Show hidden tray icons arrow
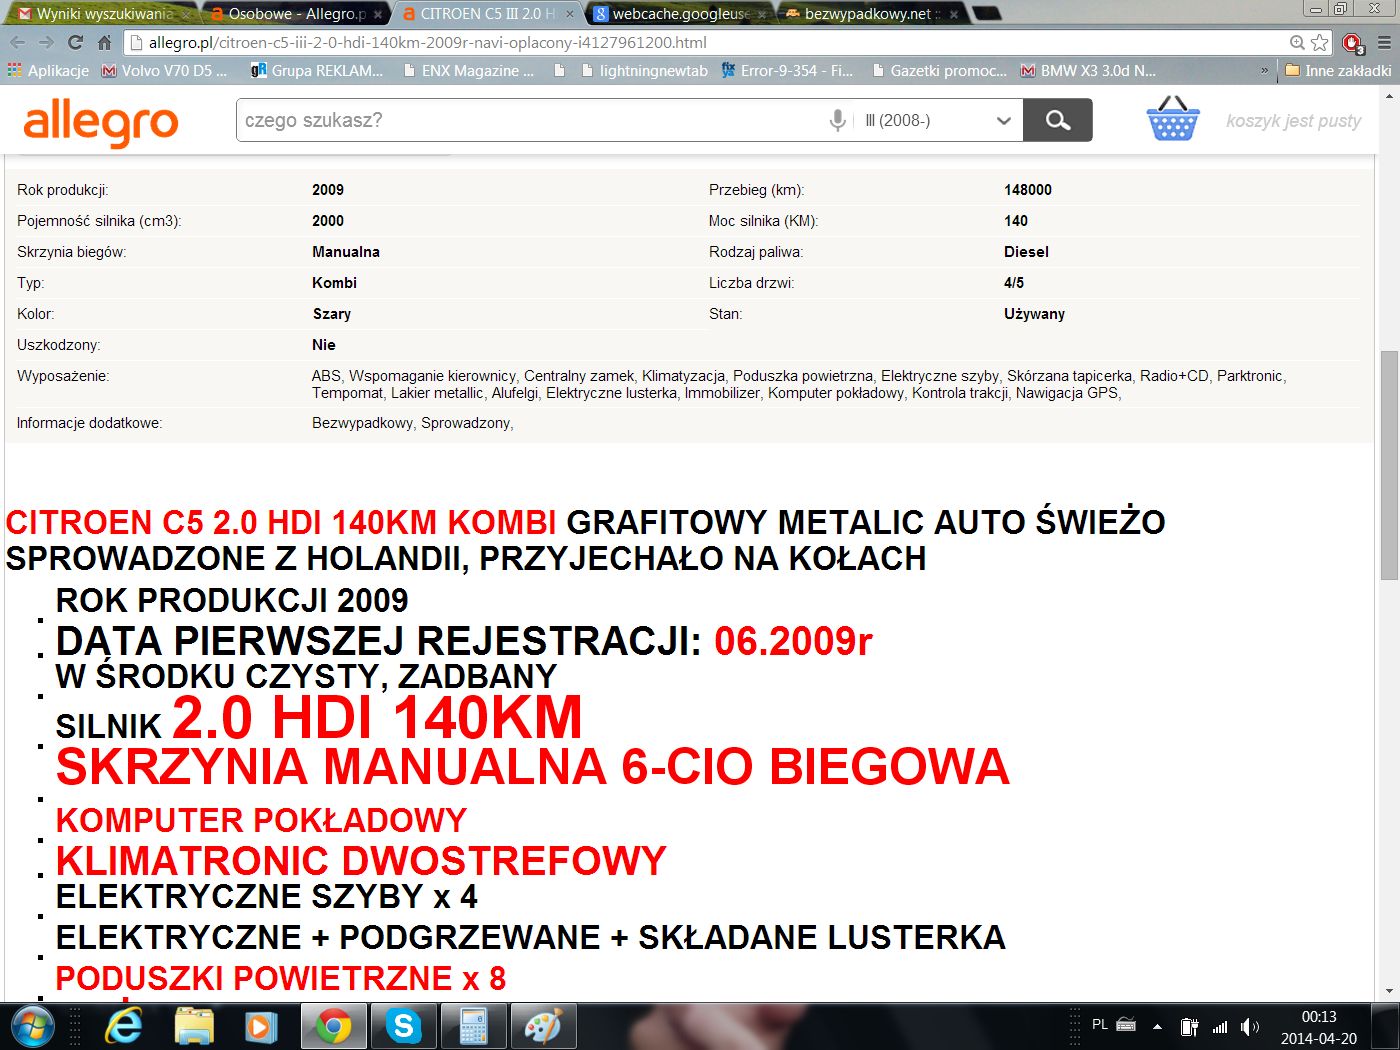This screenshot has width=1400, height=1050. coord(1157,1027)
